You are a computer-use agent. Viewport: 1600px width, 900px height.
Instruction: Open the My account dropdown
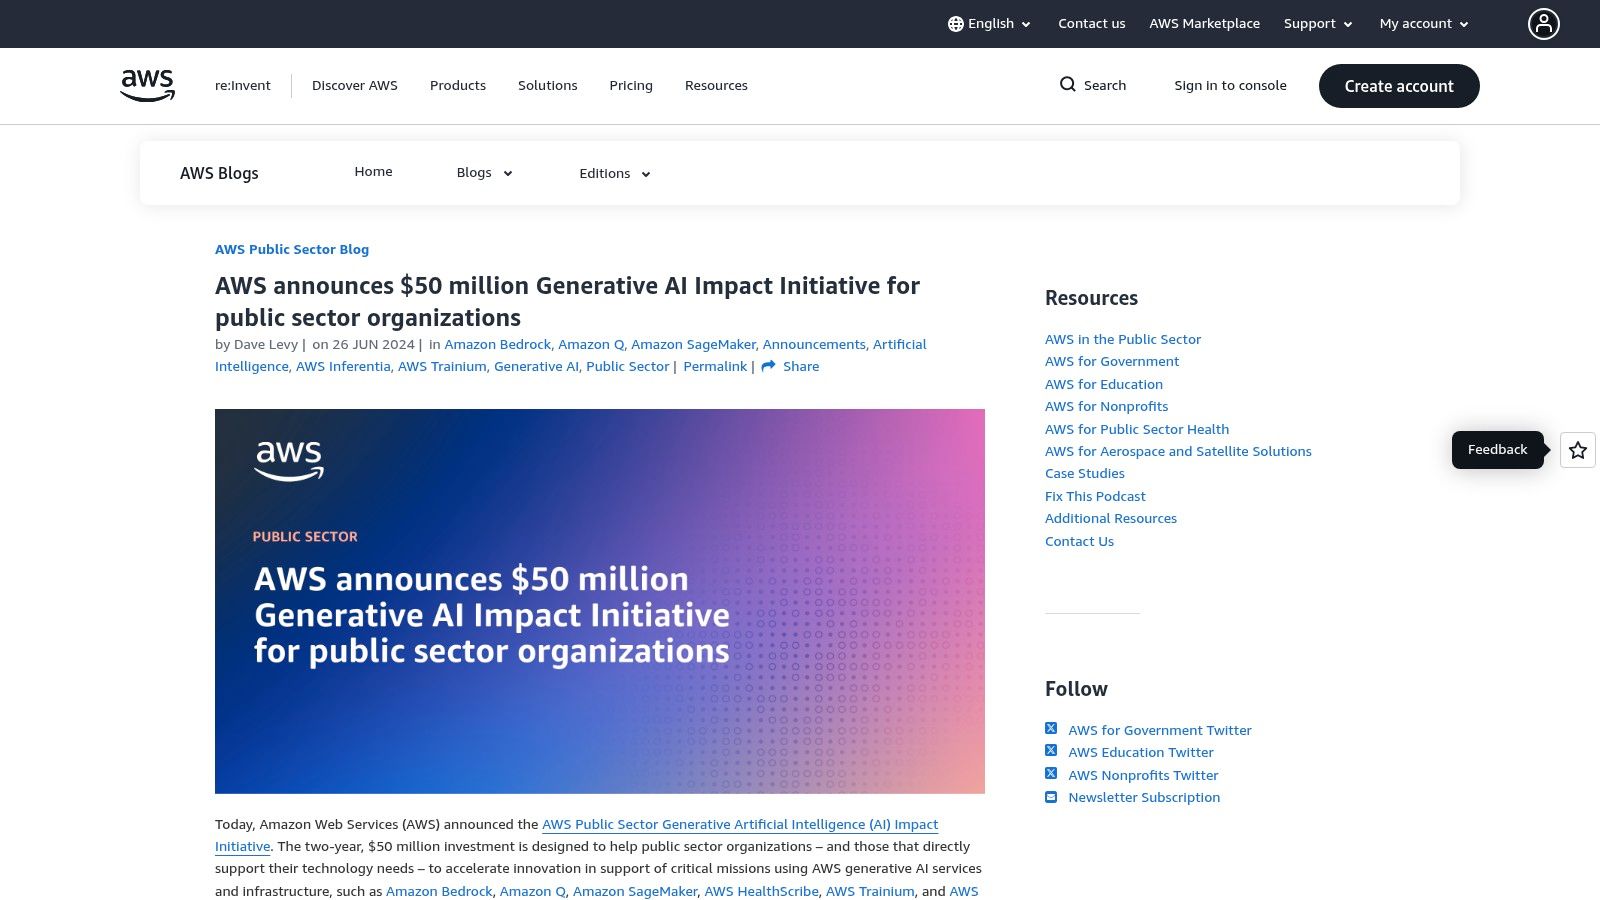pyautogui.click(x=1422, y=23)
